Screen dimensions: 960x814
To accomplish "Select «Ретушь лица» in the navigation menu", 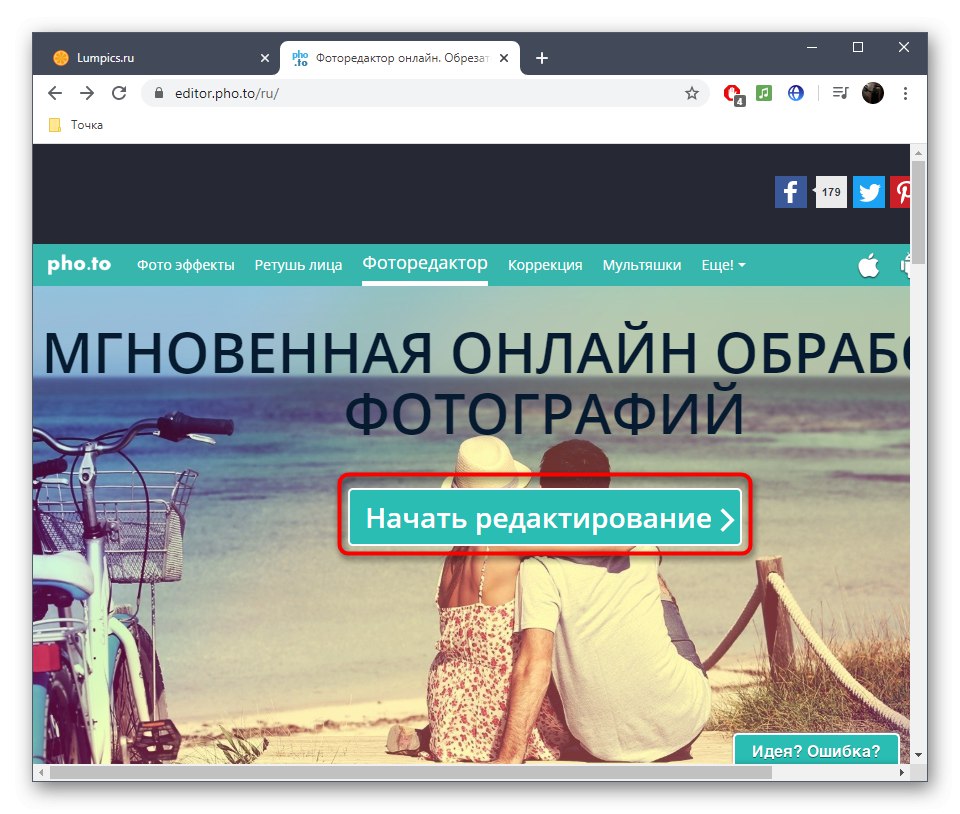I will pos(298,265).
